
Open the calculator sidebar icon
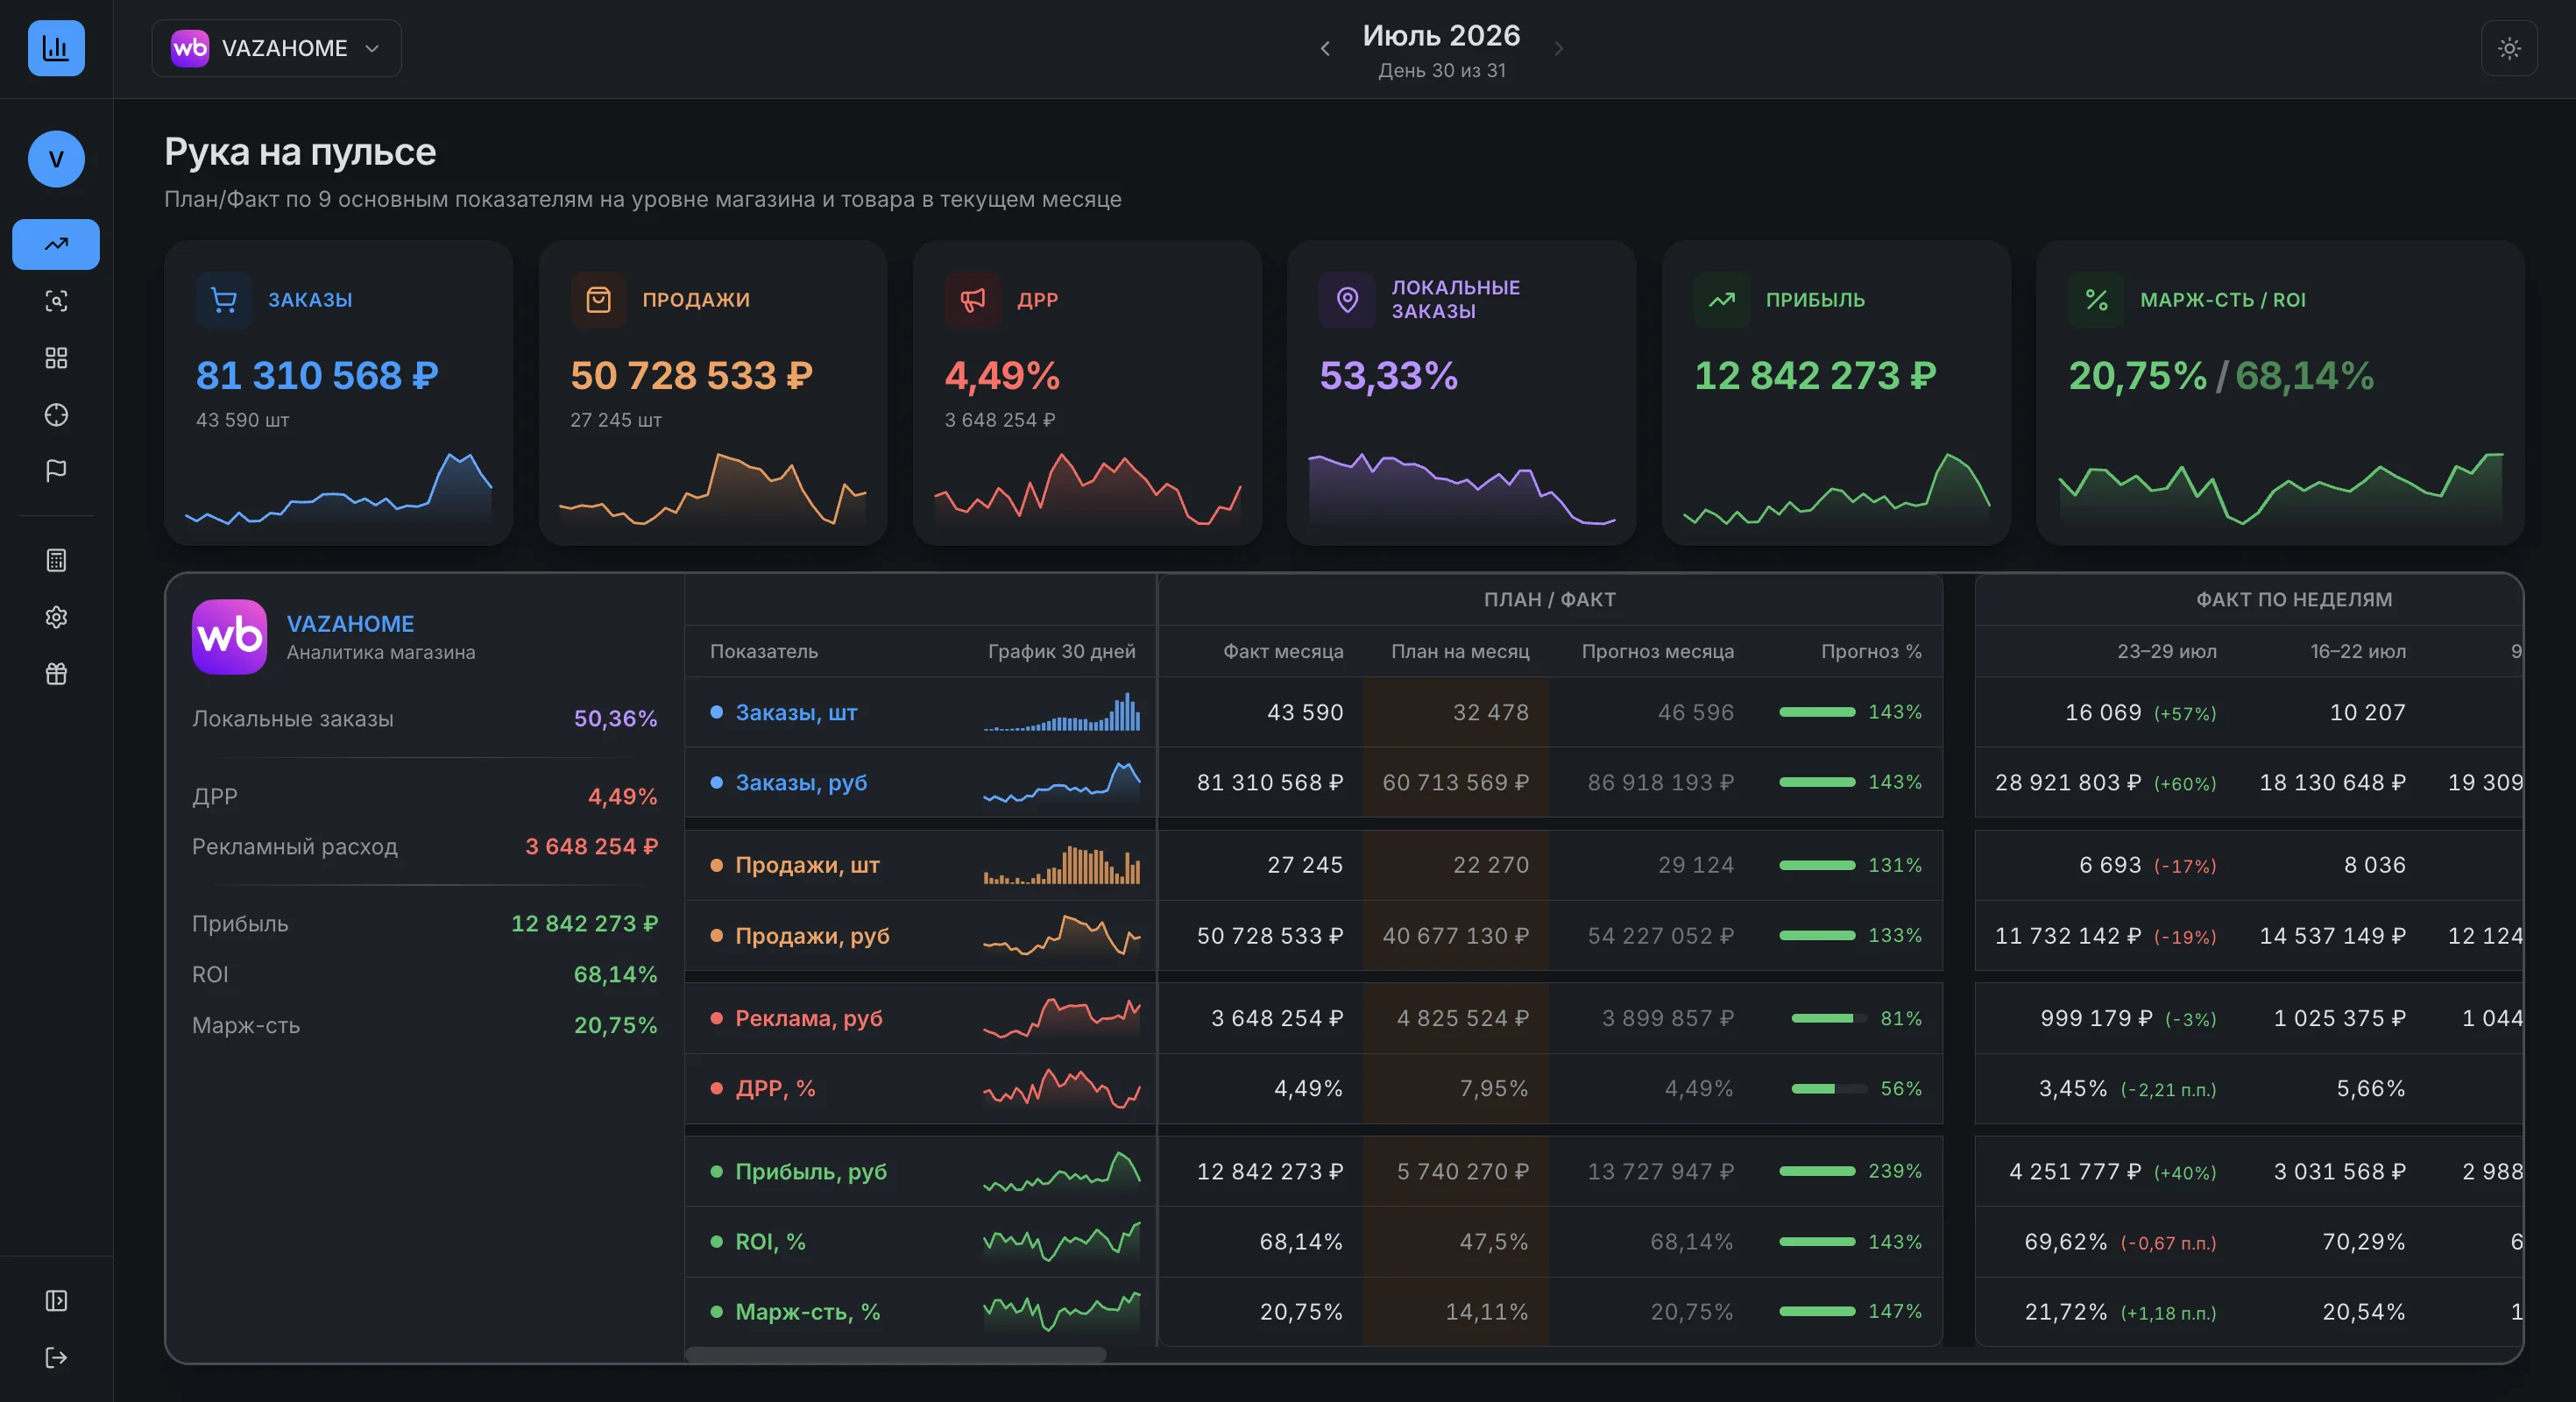(x=56, y=560)
